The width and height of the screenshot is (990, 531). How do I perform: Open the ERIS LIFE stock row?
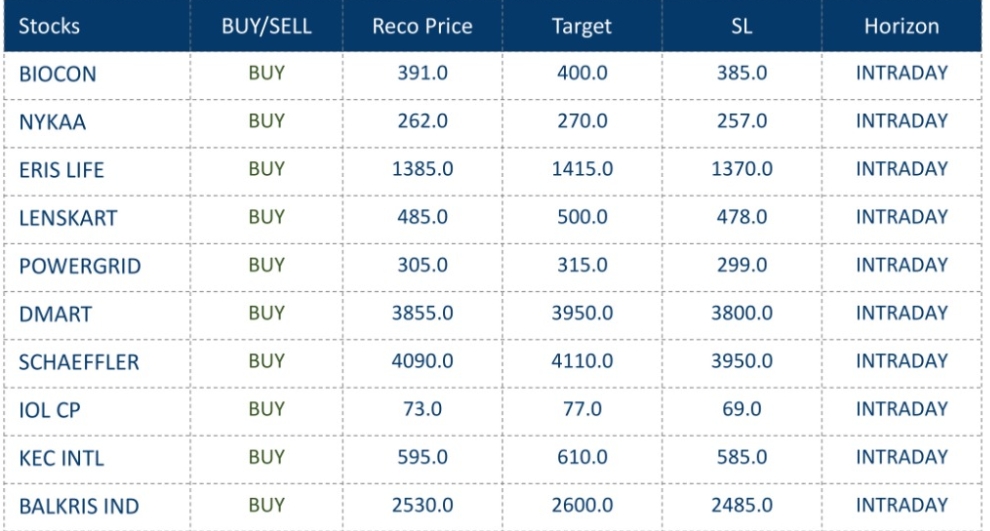click(x=61, y=171)
